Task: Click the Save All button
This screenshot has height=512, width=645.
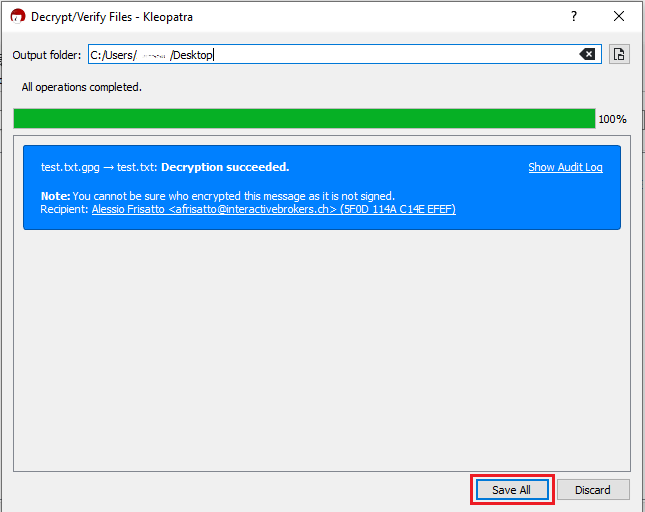Action: point(512,489)
